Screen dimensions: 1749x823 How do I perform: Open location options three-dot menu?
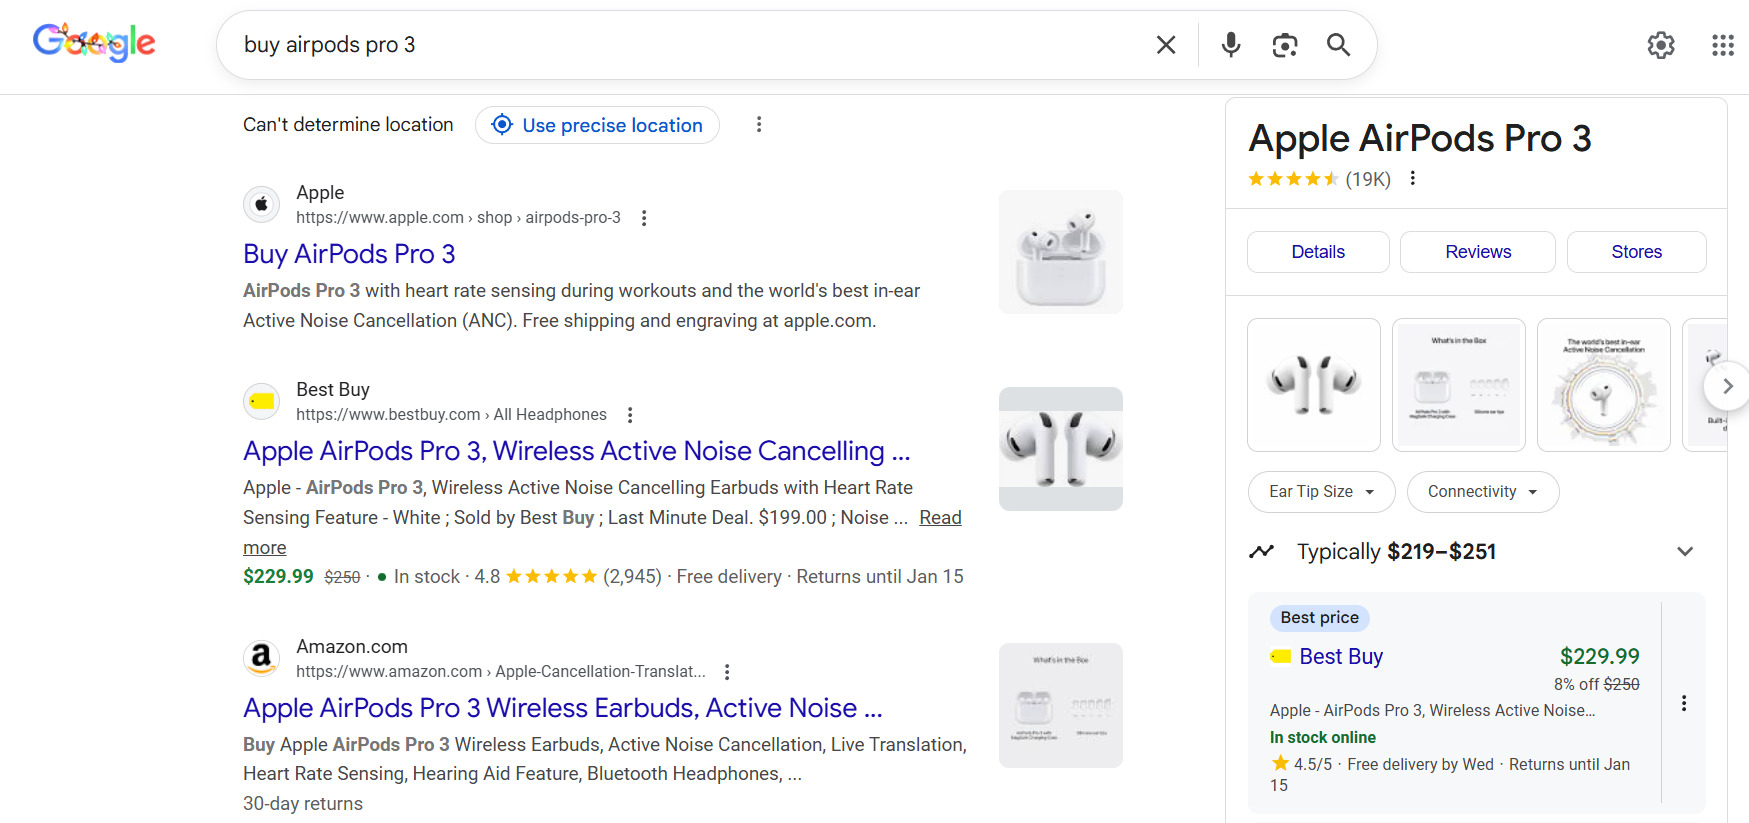[x=759, y=125]
